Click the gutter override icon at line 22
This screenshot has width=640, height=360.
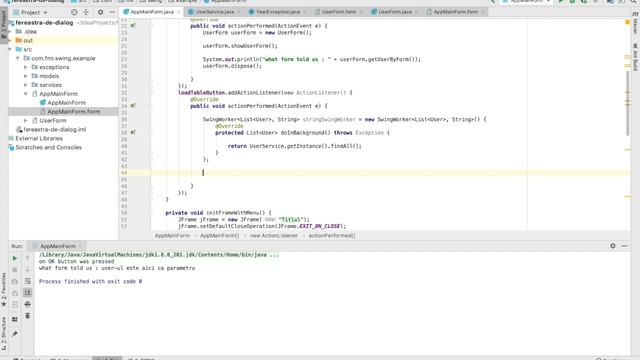tap(133, 25)
